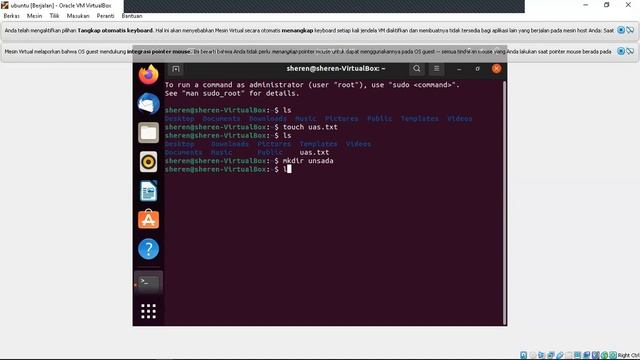Open the Berkas menu
The image size is (640, 360).
pyautogui.click(x=11, y=16)
